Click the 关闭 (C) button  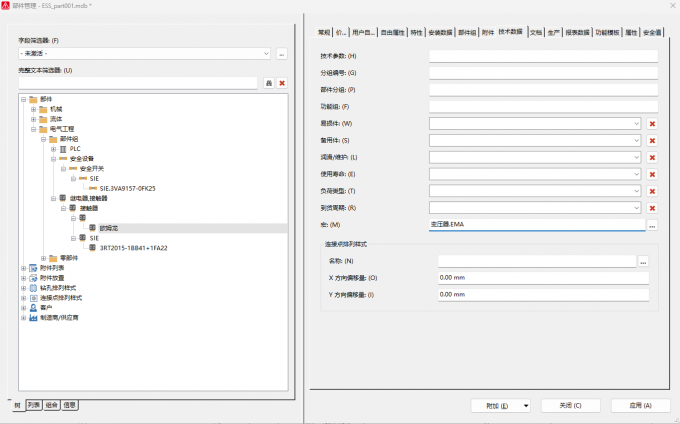[570, 406]
